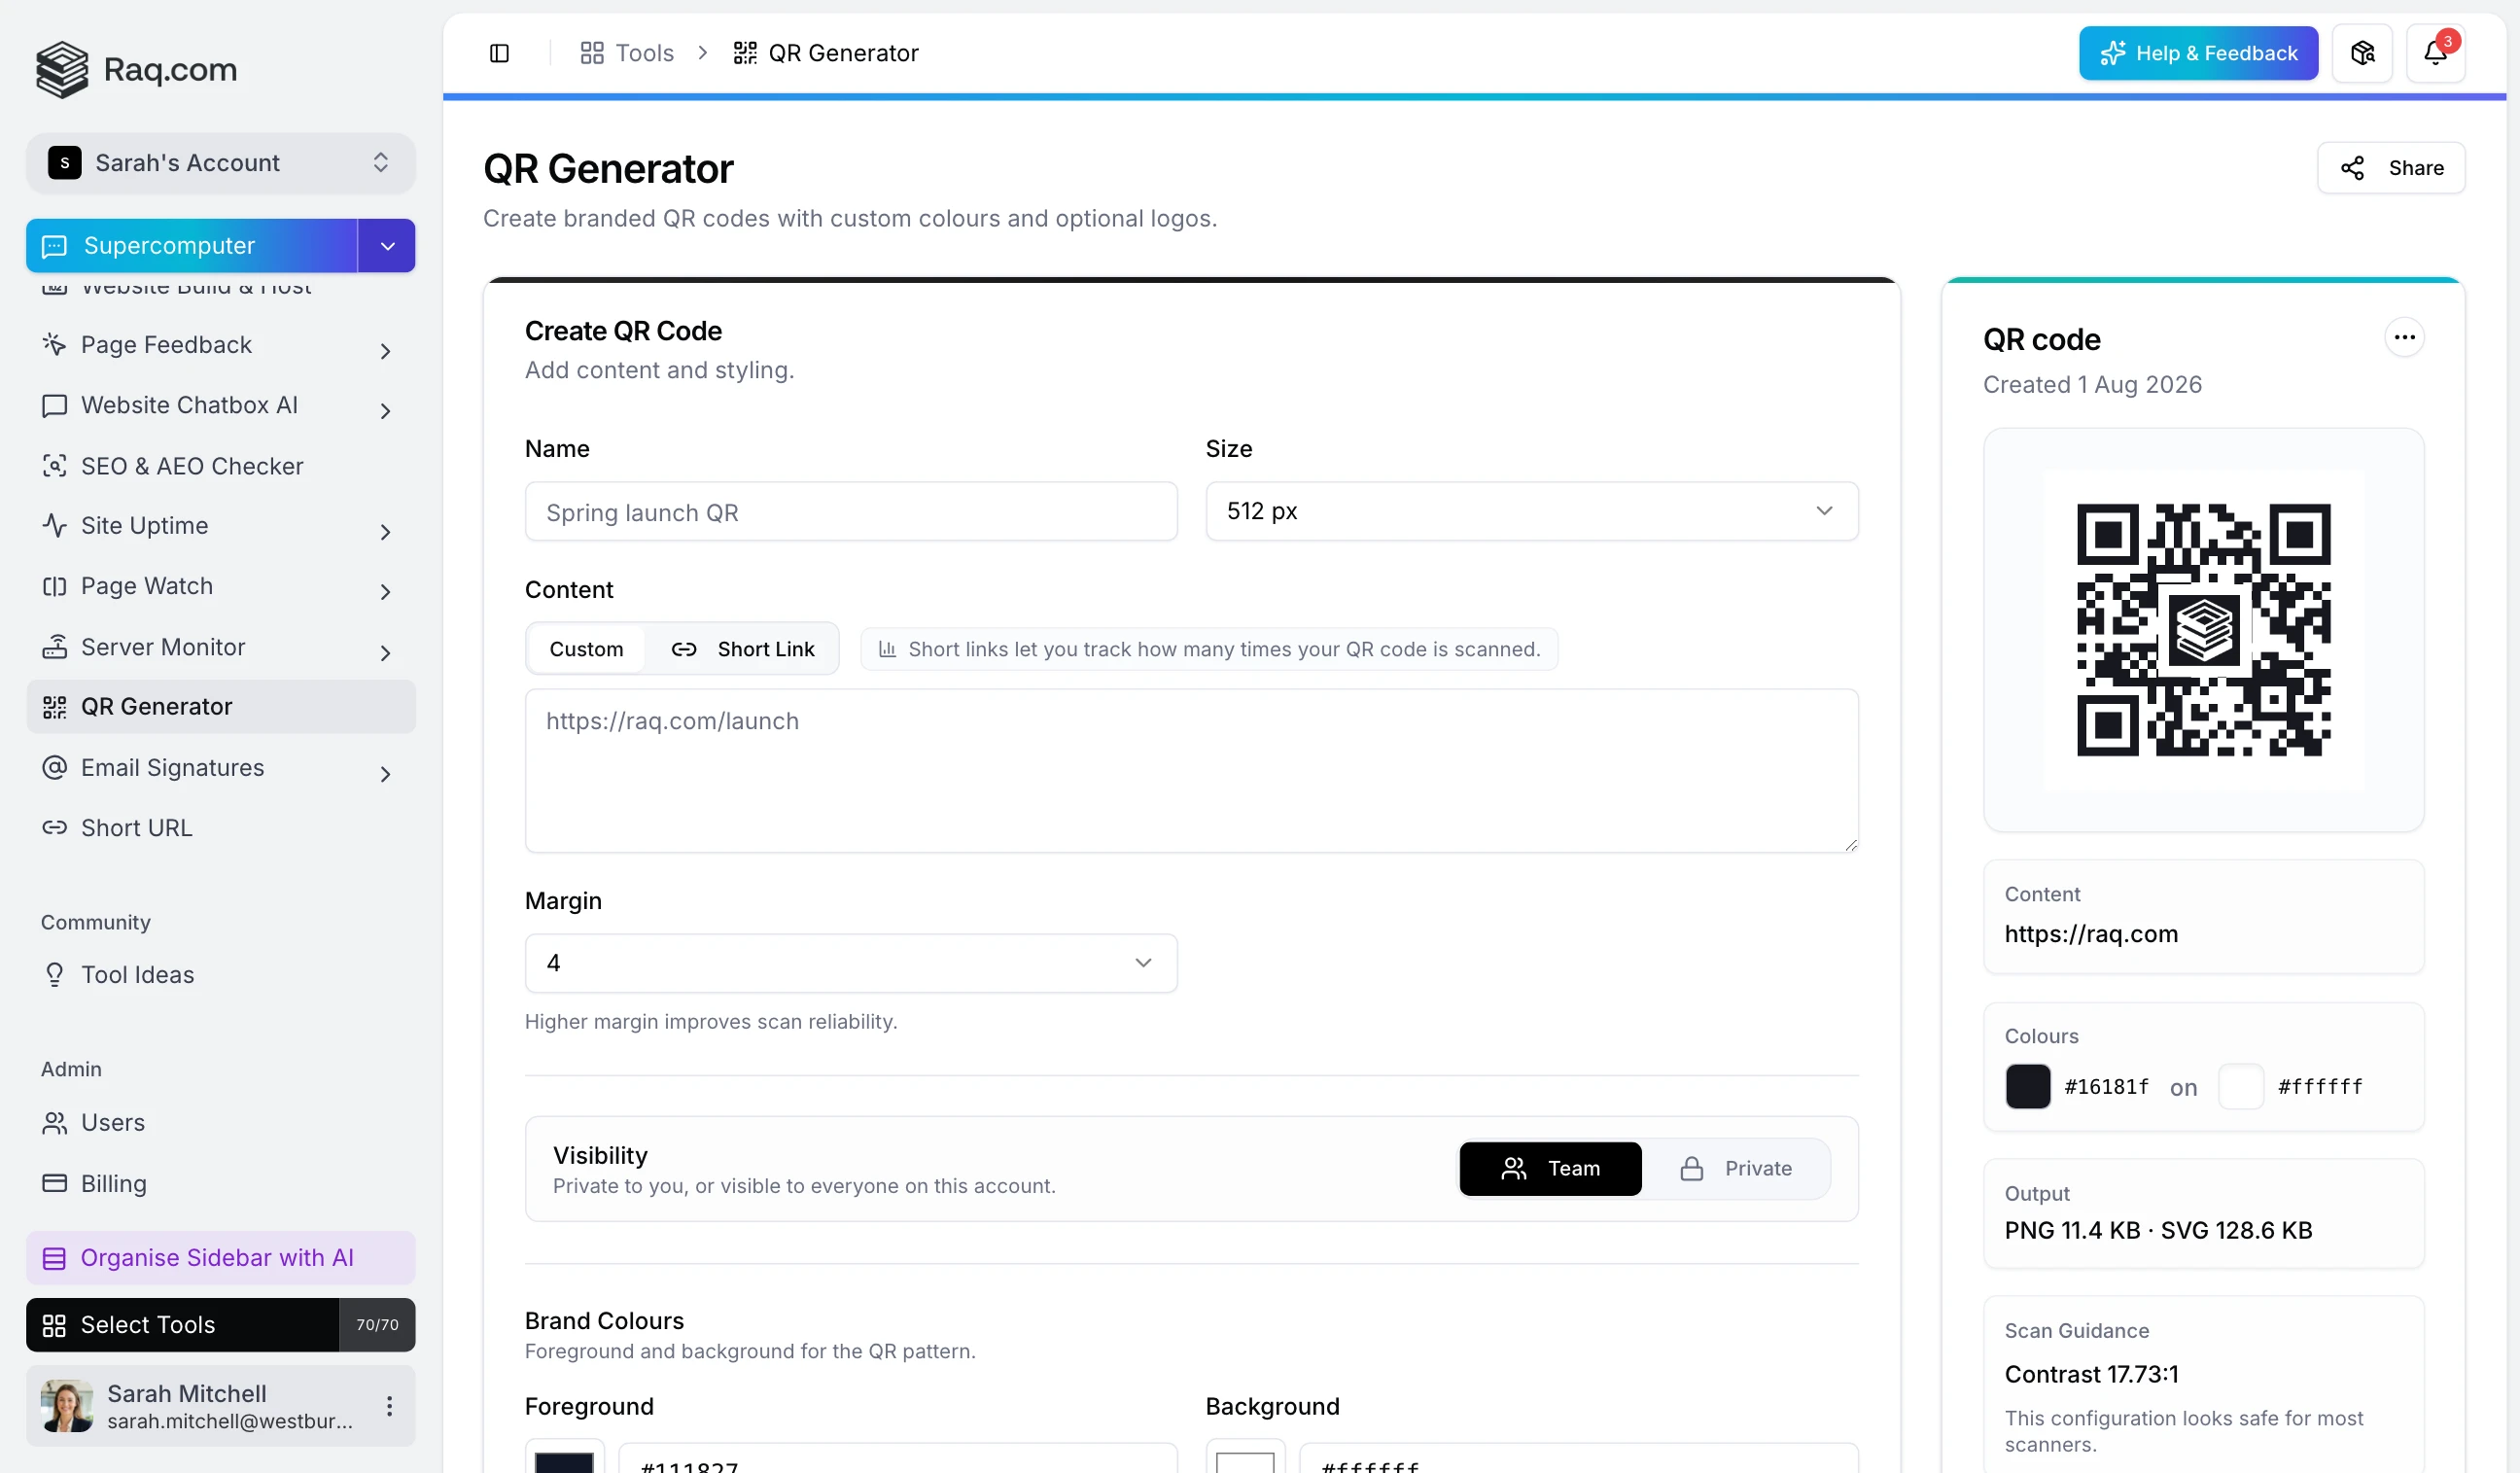The height and width of the screenshot is (1473, 2520).
Task: Expand Email Signatures chevron
Action: tap(385, 774)
